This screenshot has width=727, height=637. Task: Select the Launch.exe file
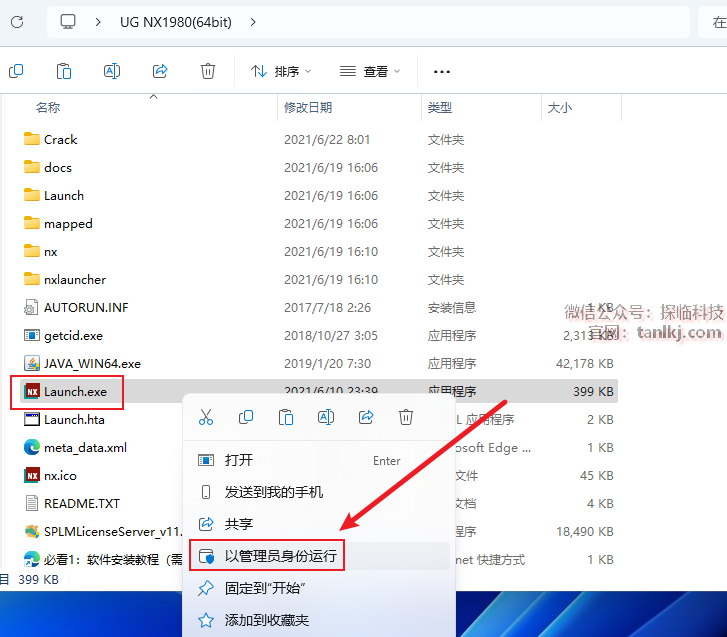75,392
